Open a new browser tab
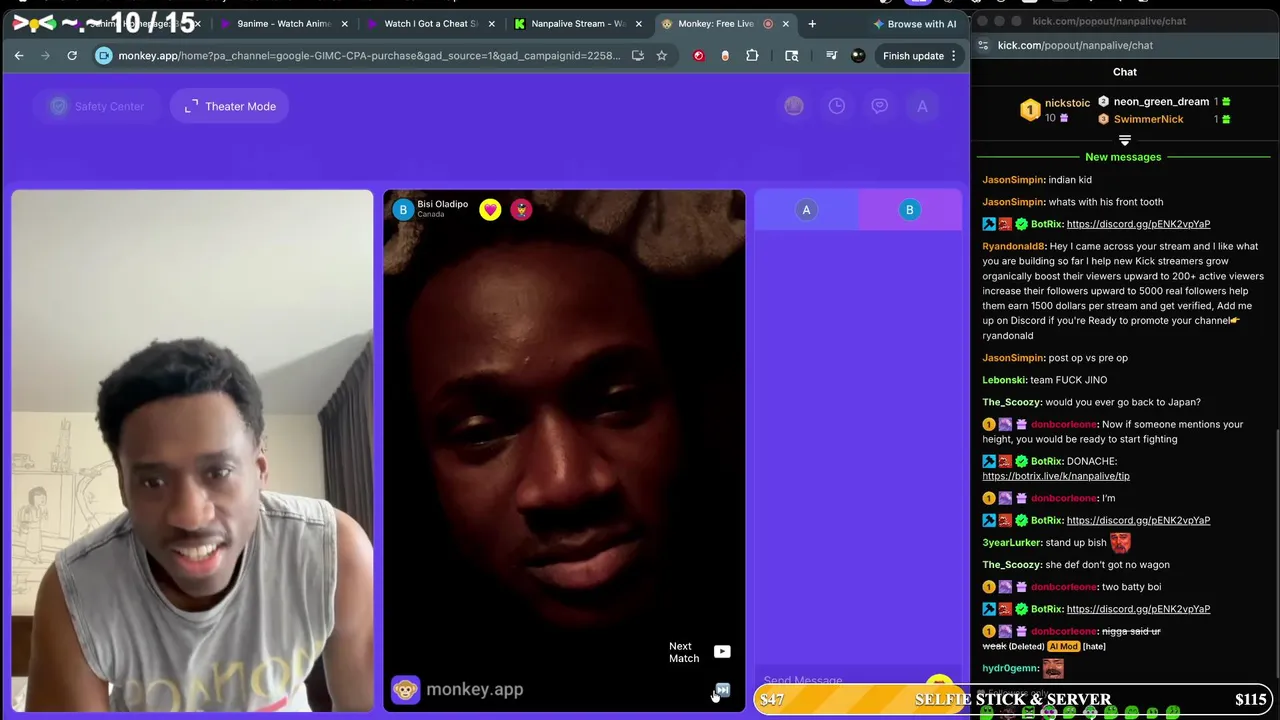Image resolution: width=1280 pixels, height=720 pixels. click(x=812, y=23)
